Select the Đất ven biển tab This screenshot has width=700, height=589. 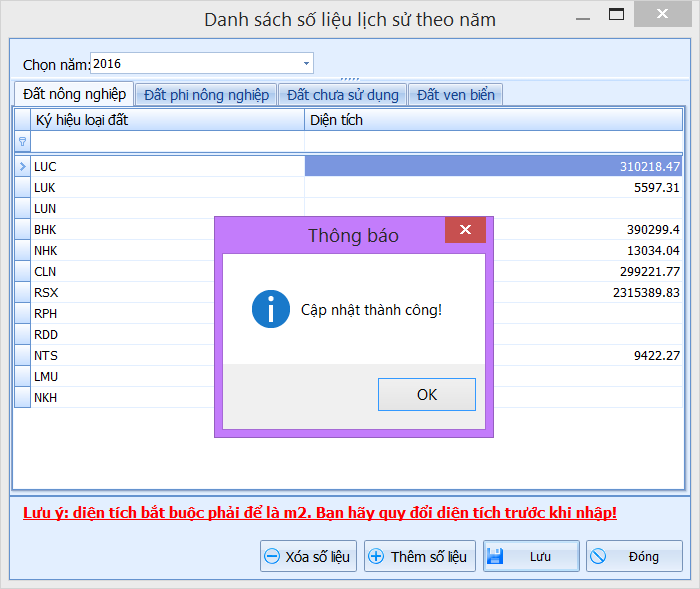(455, 95)
